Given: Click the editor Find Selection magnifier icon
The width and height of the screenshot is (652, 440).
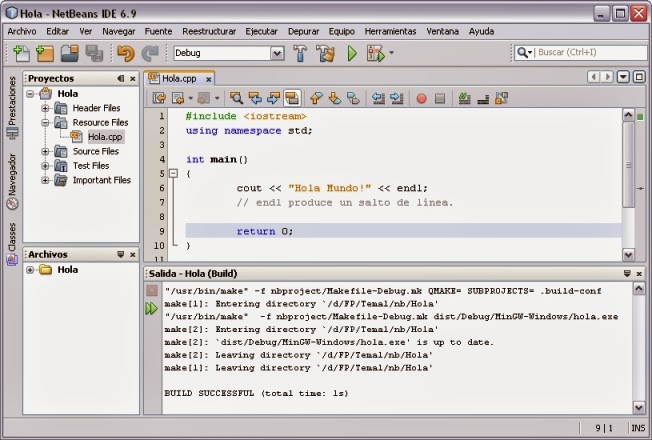Looking at the screenshot, I should (236, 98).
